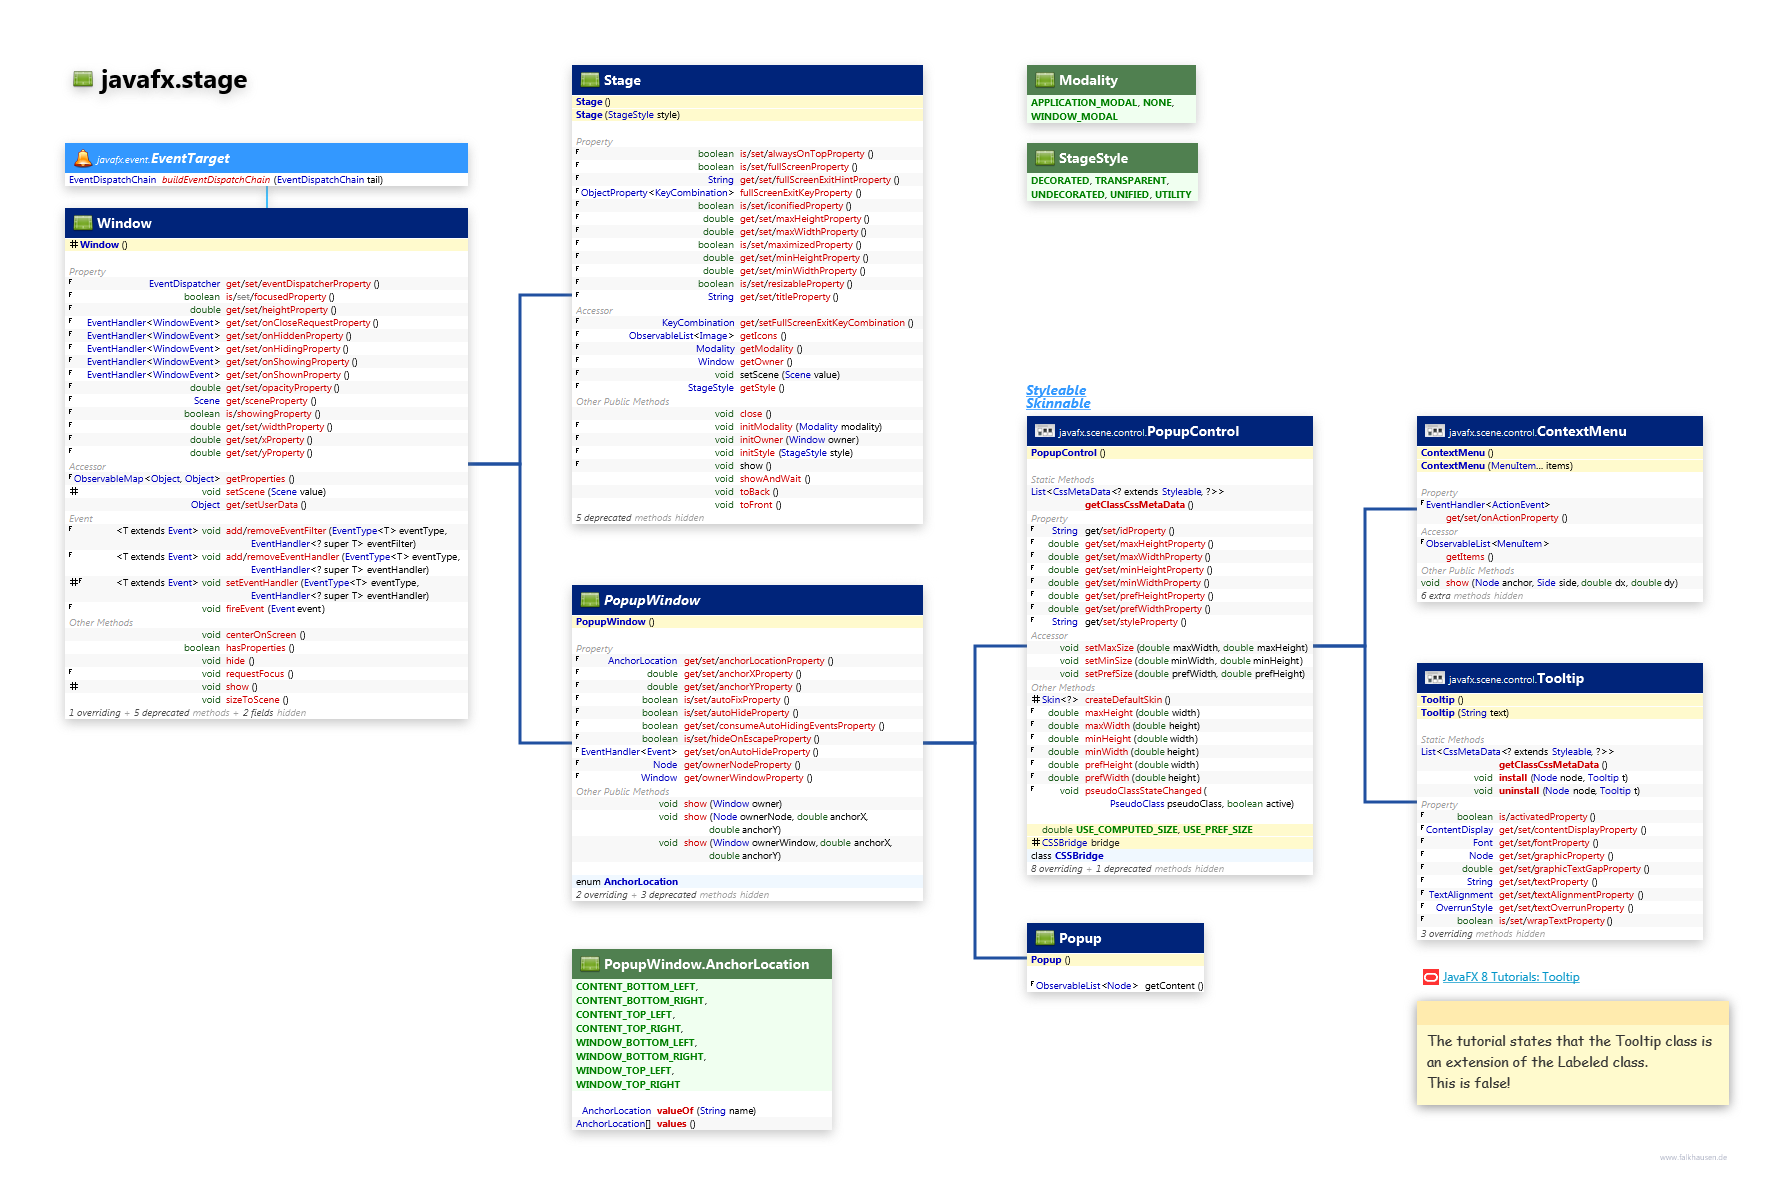Click the PopupWindow class title

652,600
